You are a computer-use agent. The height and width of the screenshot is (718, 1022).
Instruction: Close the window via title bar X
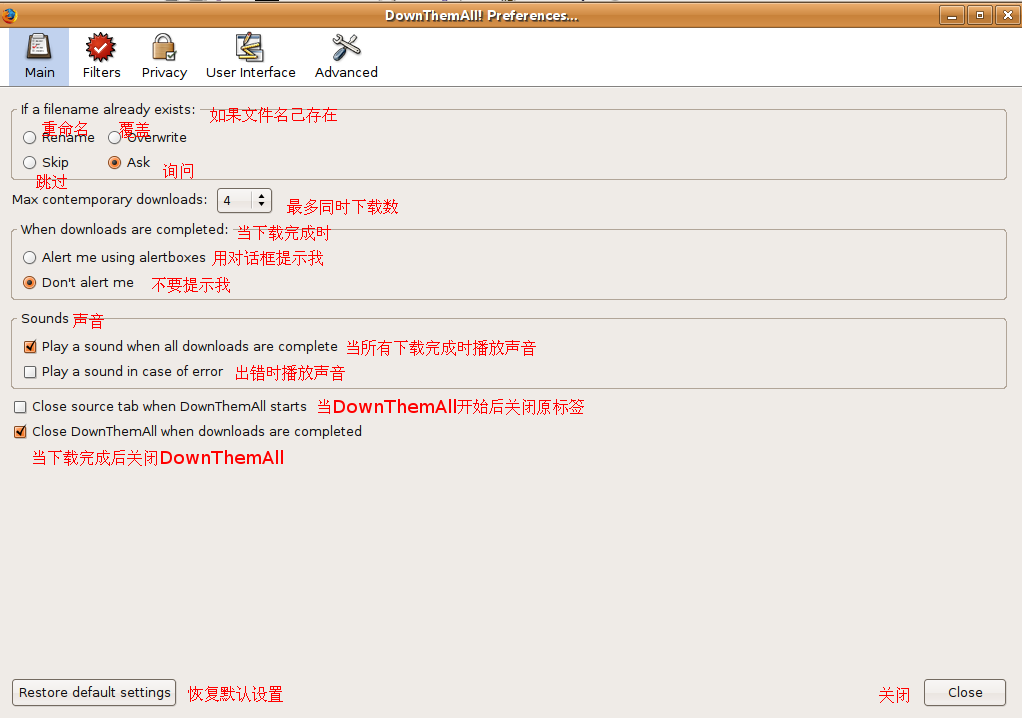tap(1008, 15)
